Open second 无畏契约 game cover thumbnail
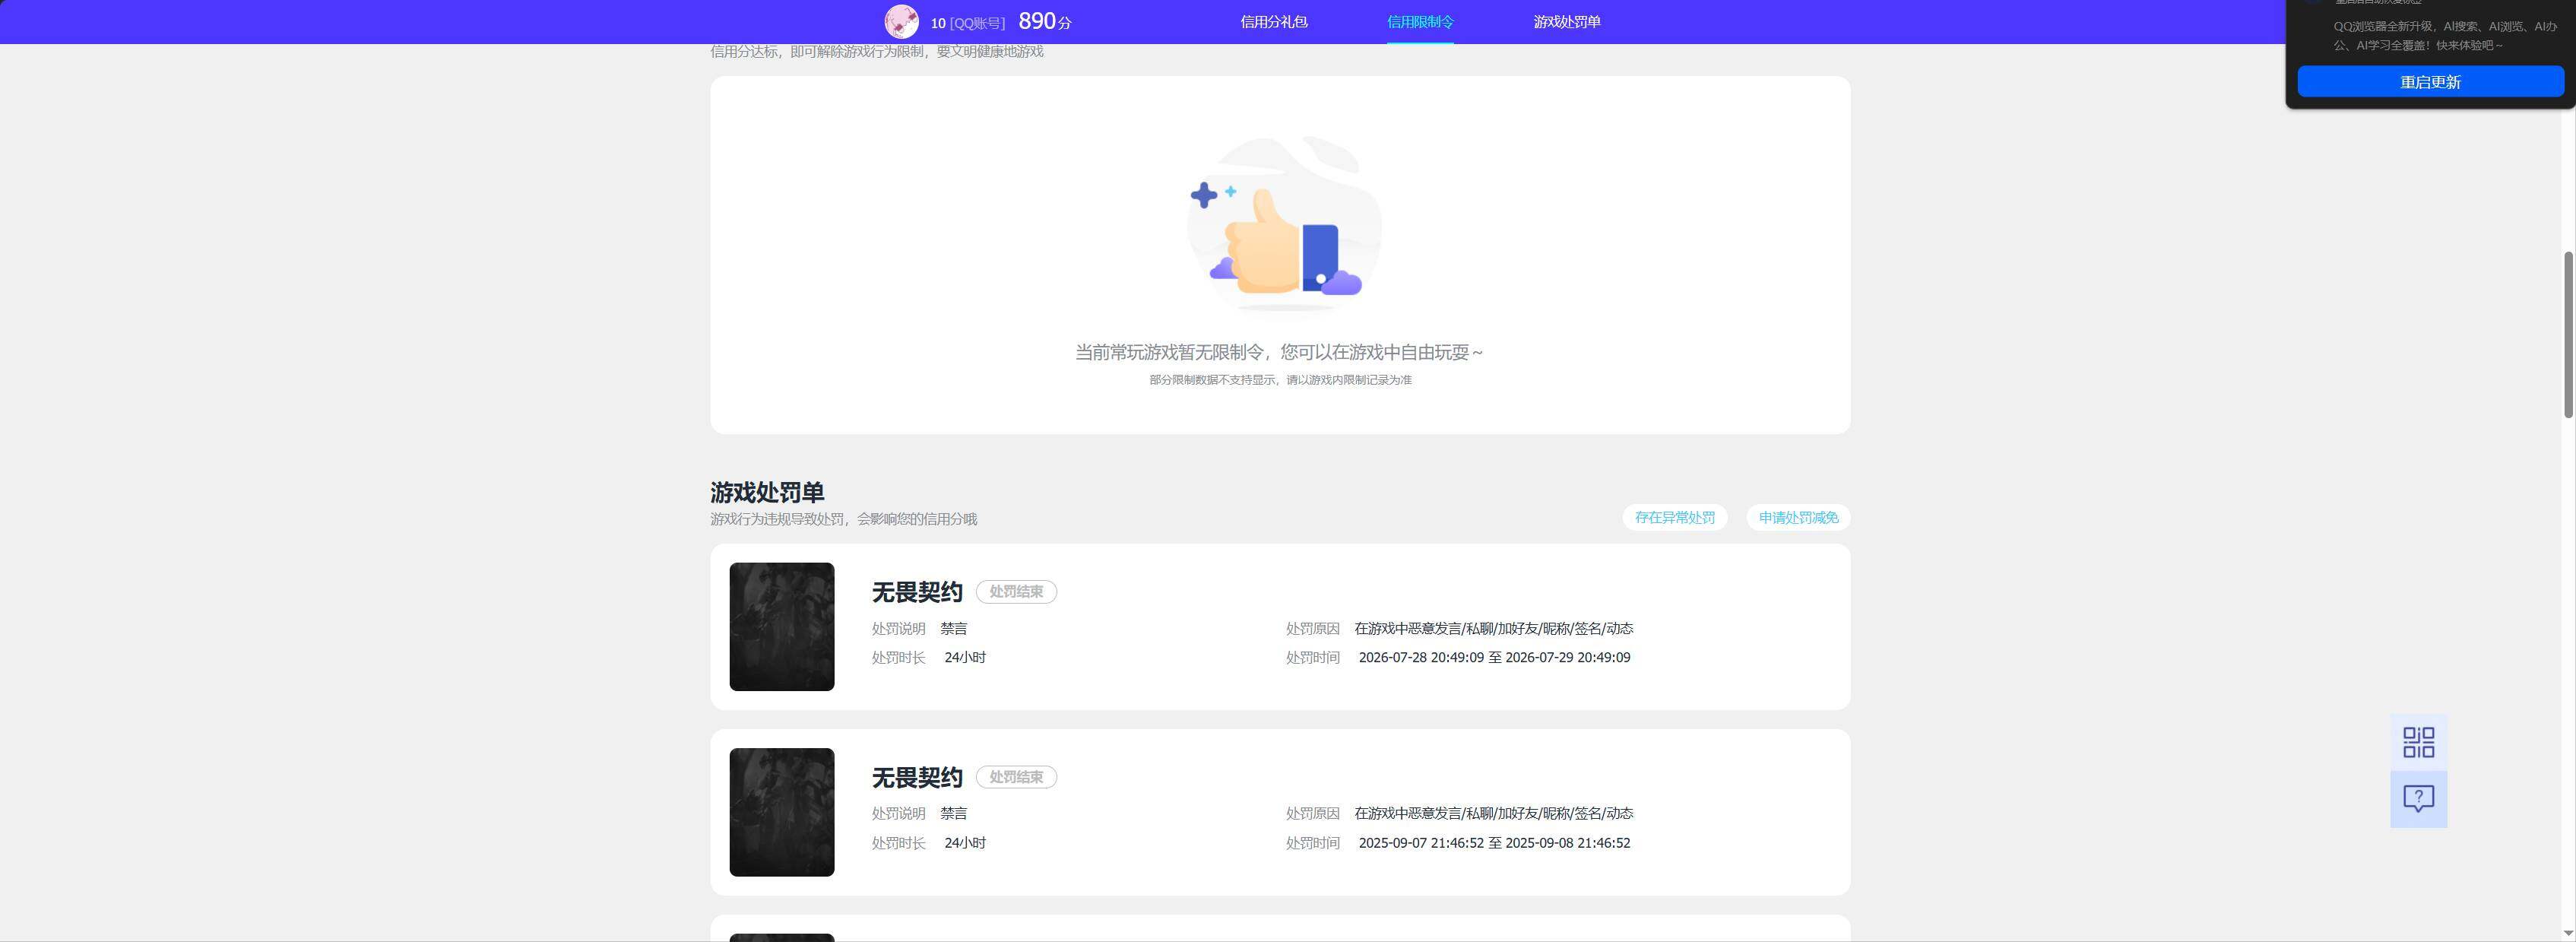2576x942 pixels. (781, 812)
